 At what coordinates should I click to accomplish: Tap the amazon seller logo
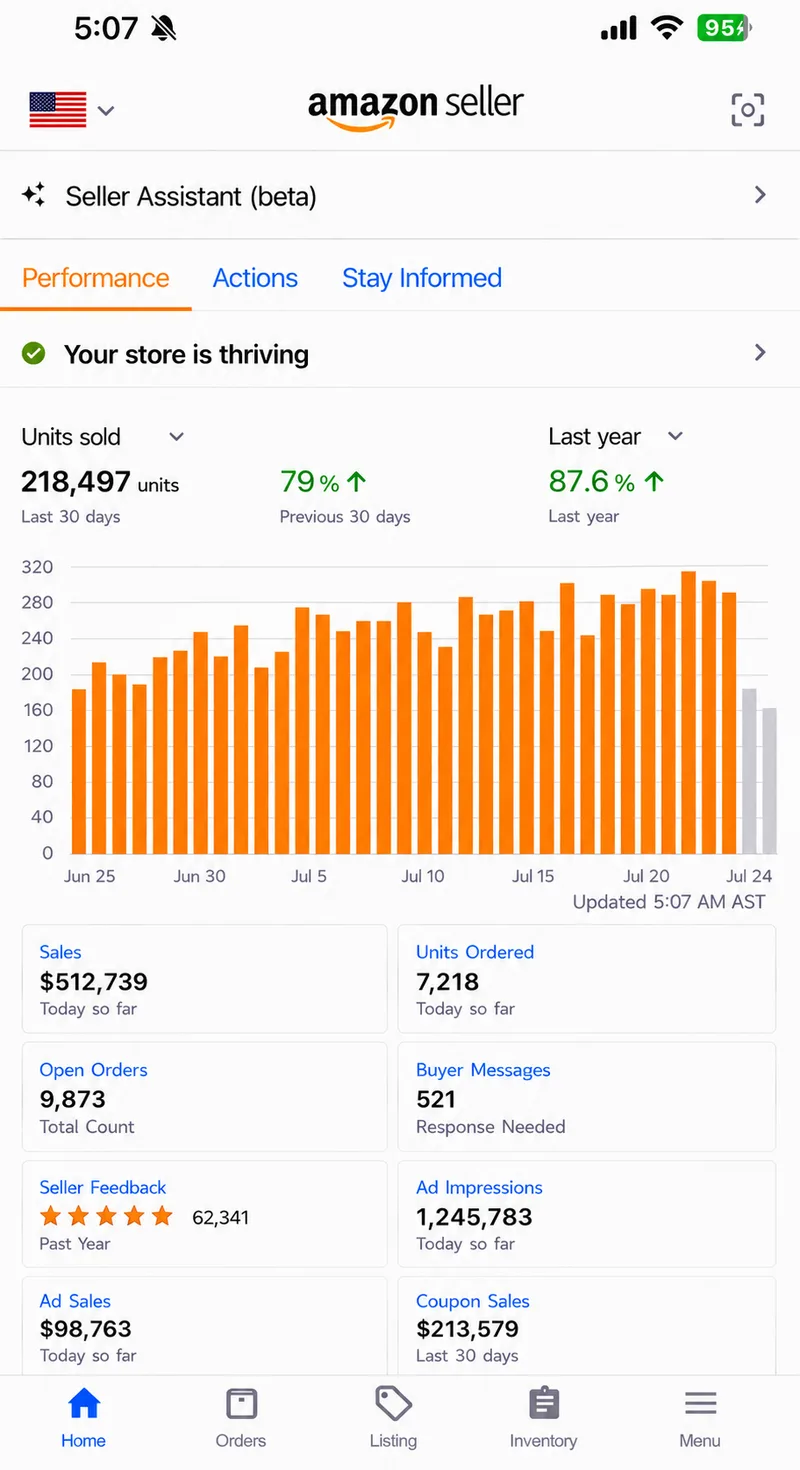point(415,107)
